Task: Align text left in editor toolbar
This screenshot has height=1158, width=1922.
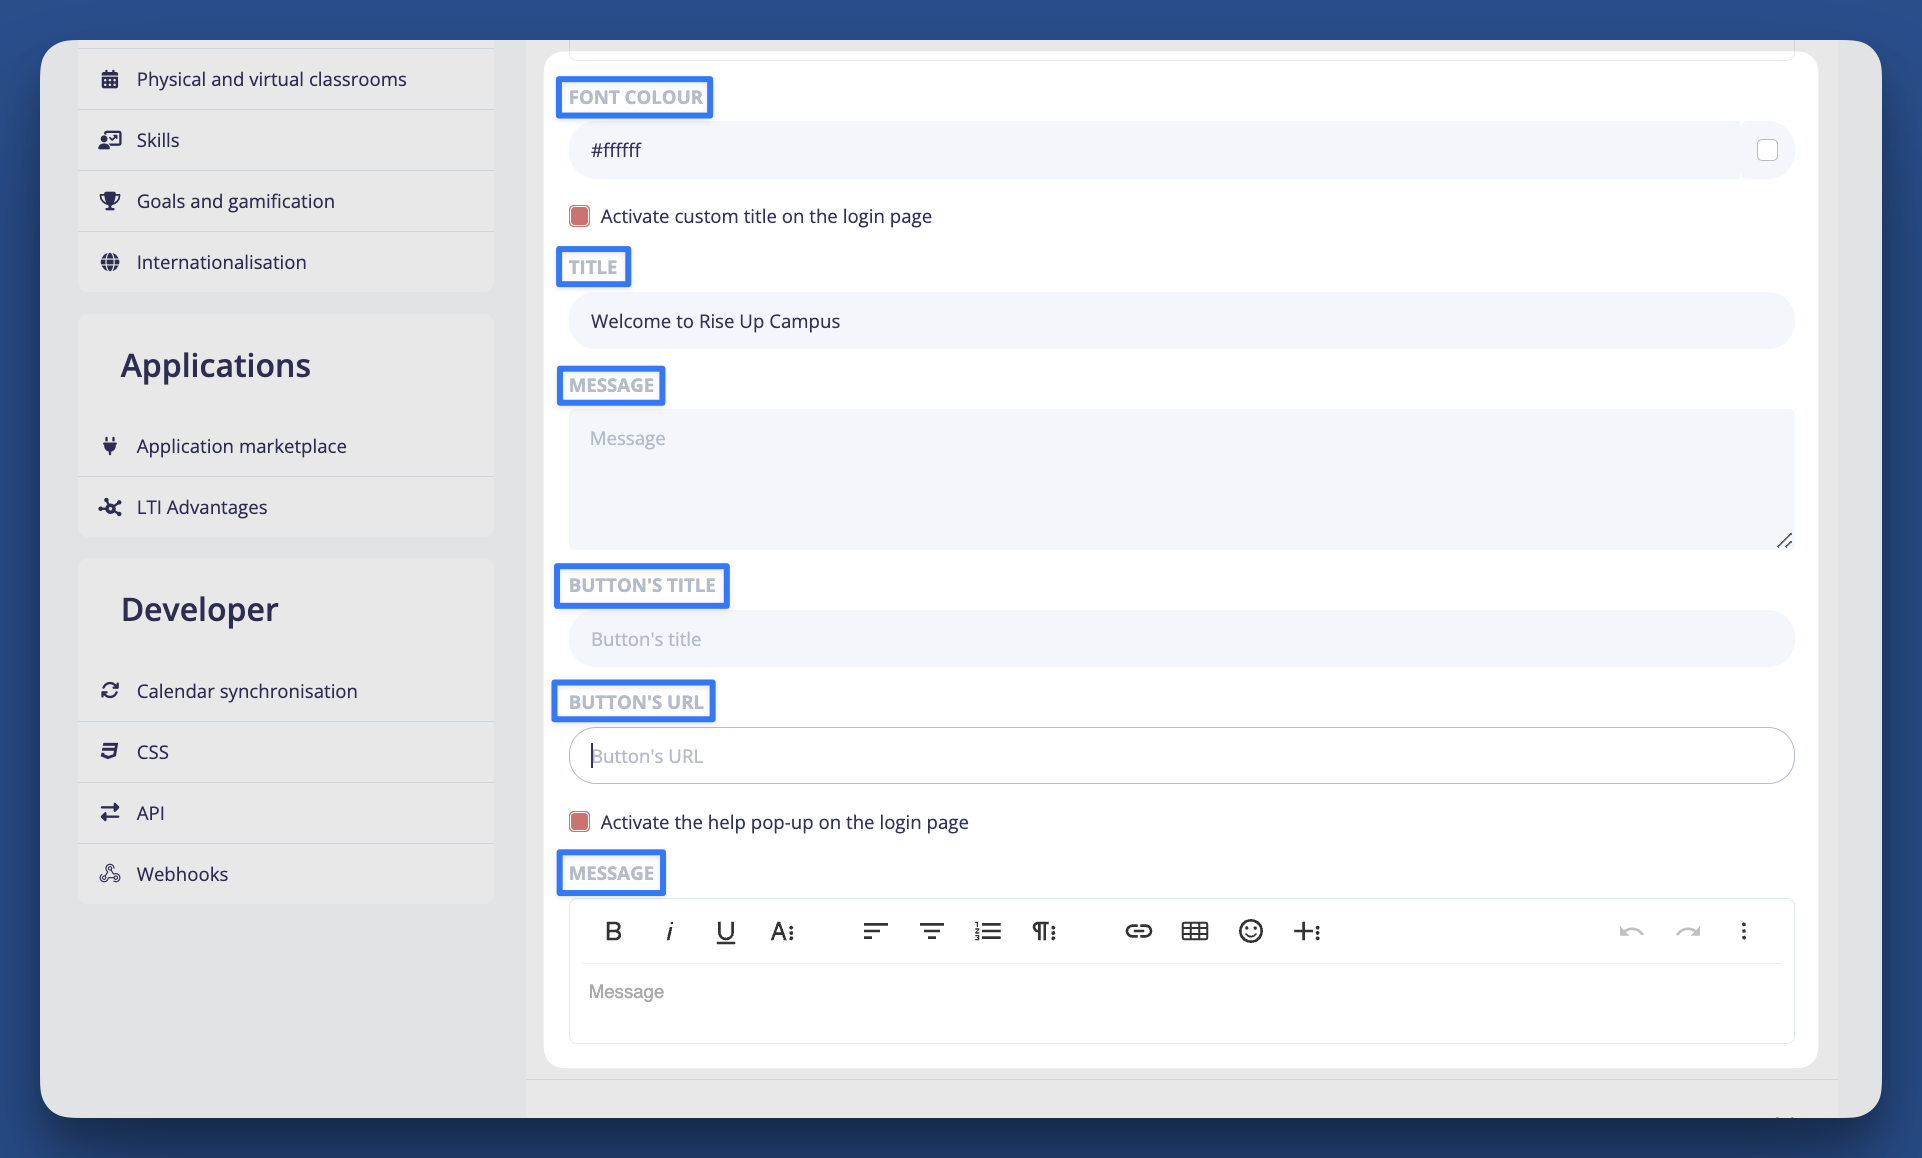Action: tap(875, 931)
